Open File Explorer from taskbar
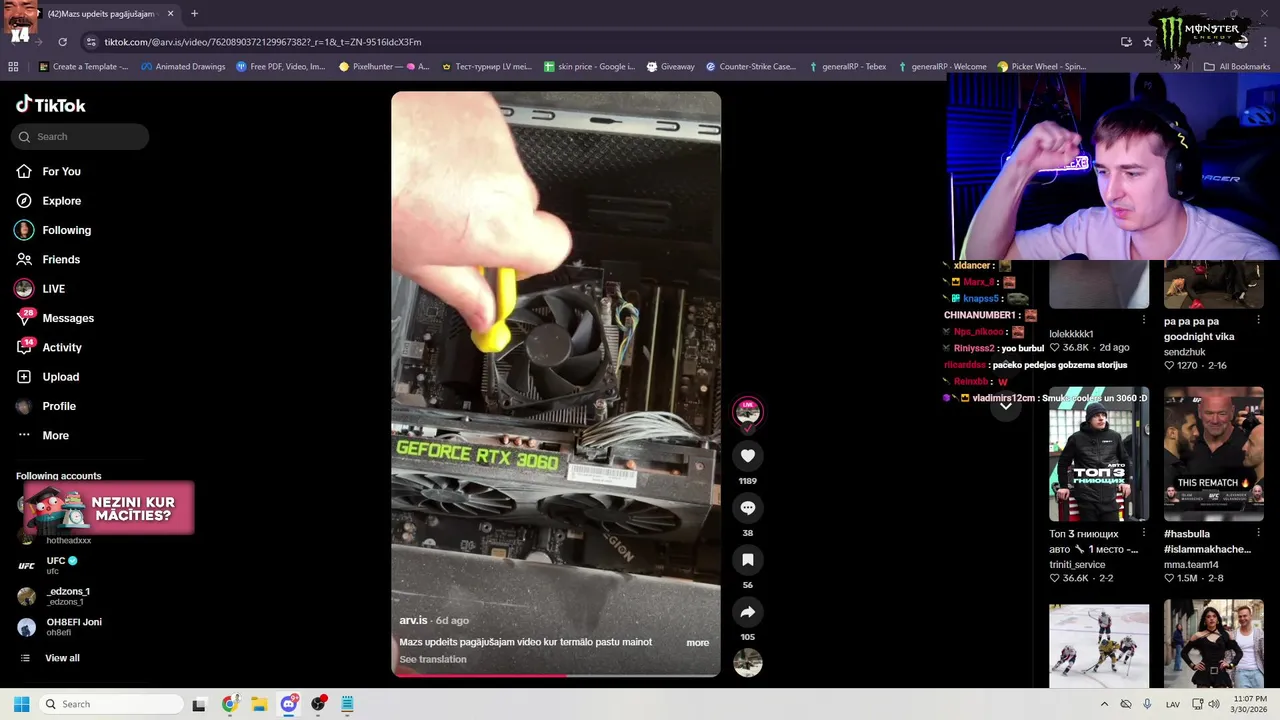 point(259,704)
